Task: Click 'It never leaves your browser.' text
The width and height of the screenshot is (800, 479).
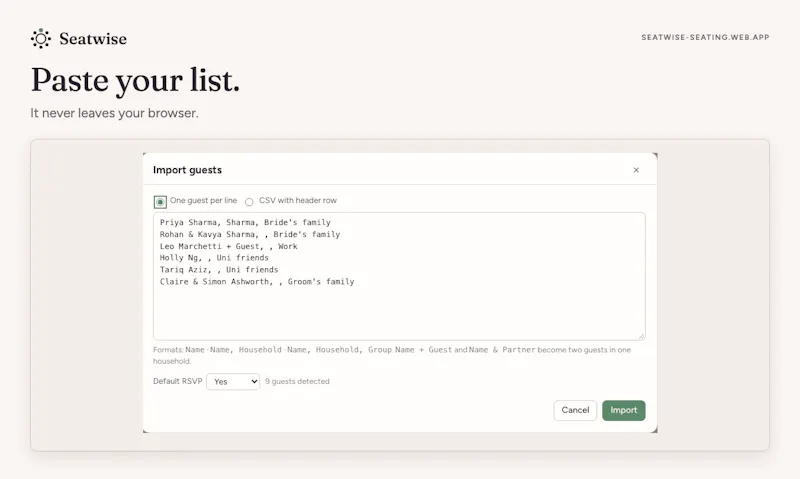Action: (x=114, y=113)
